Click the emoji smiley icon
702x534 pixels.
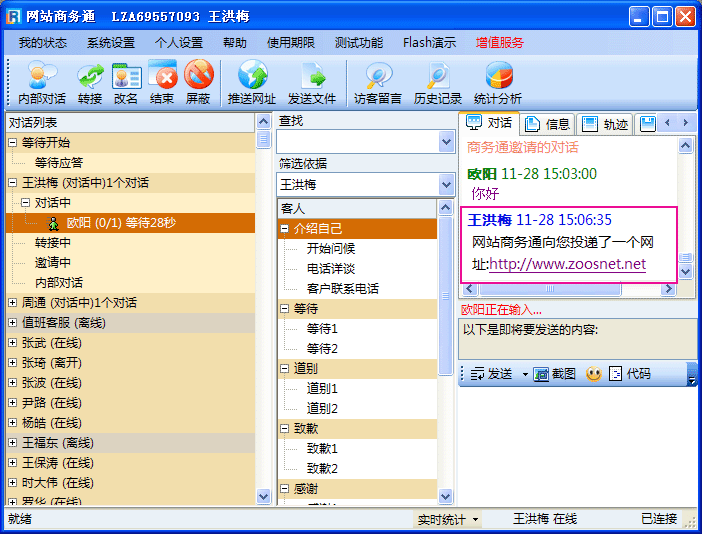pos(594,374)
